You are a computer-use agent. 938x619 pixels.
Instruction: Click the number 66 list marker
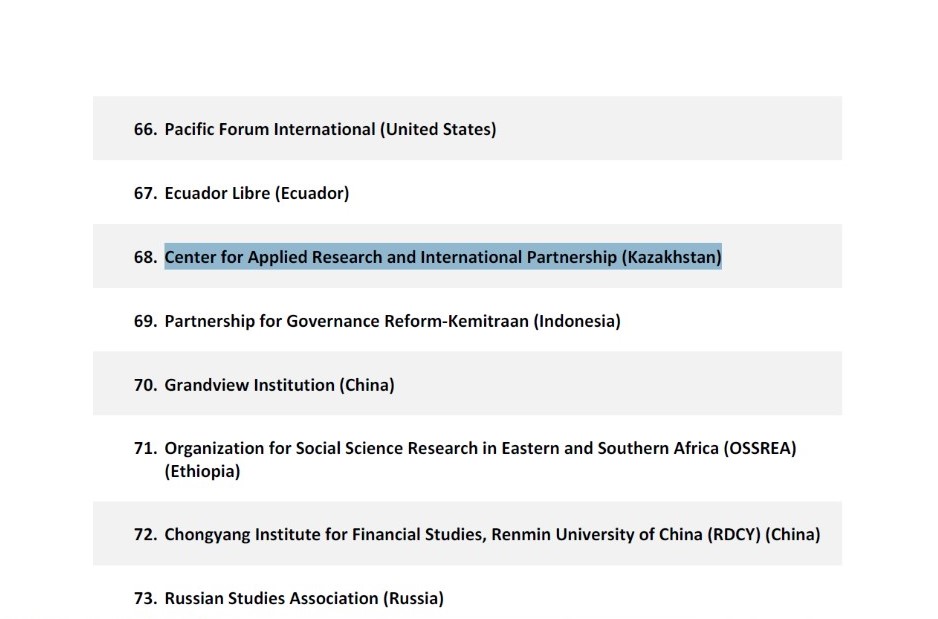(145, 129)
